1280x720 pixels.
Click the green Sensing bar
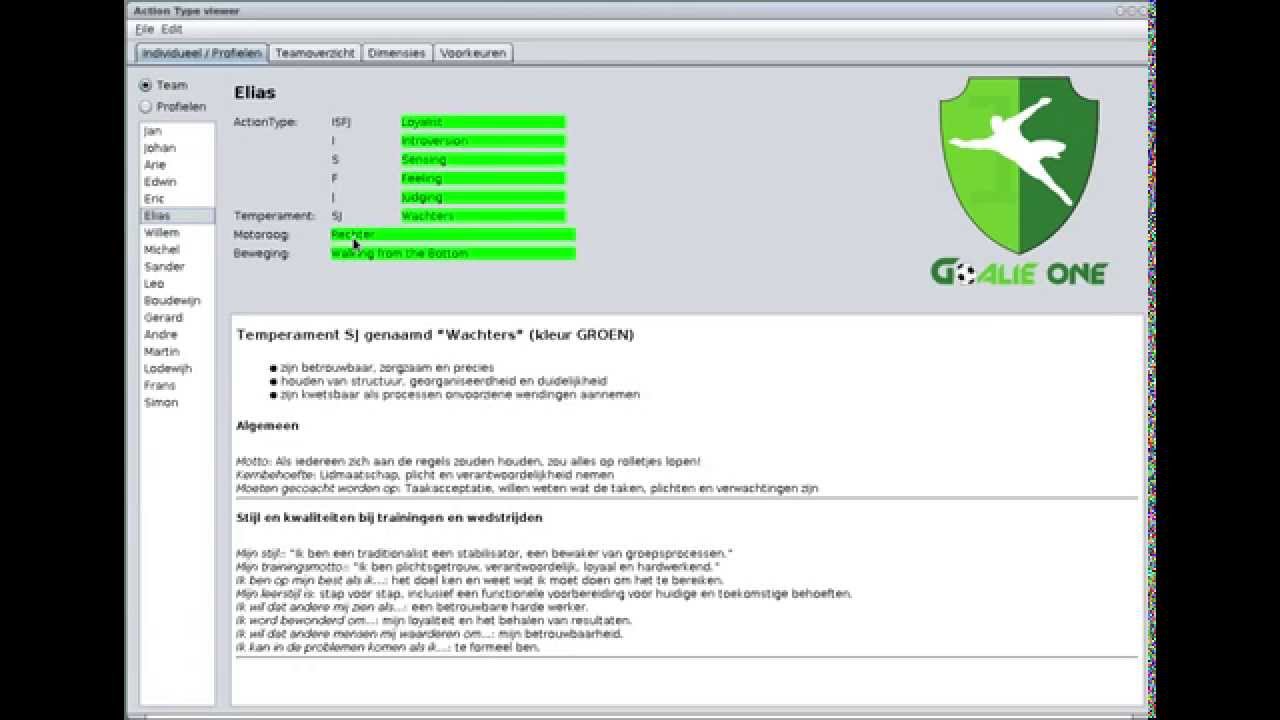click(483, 160)
